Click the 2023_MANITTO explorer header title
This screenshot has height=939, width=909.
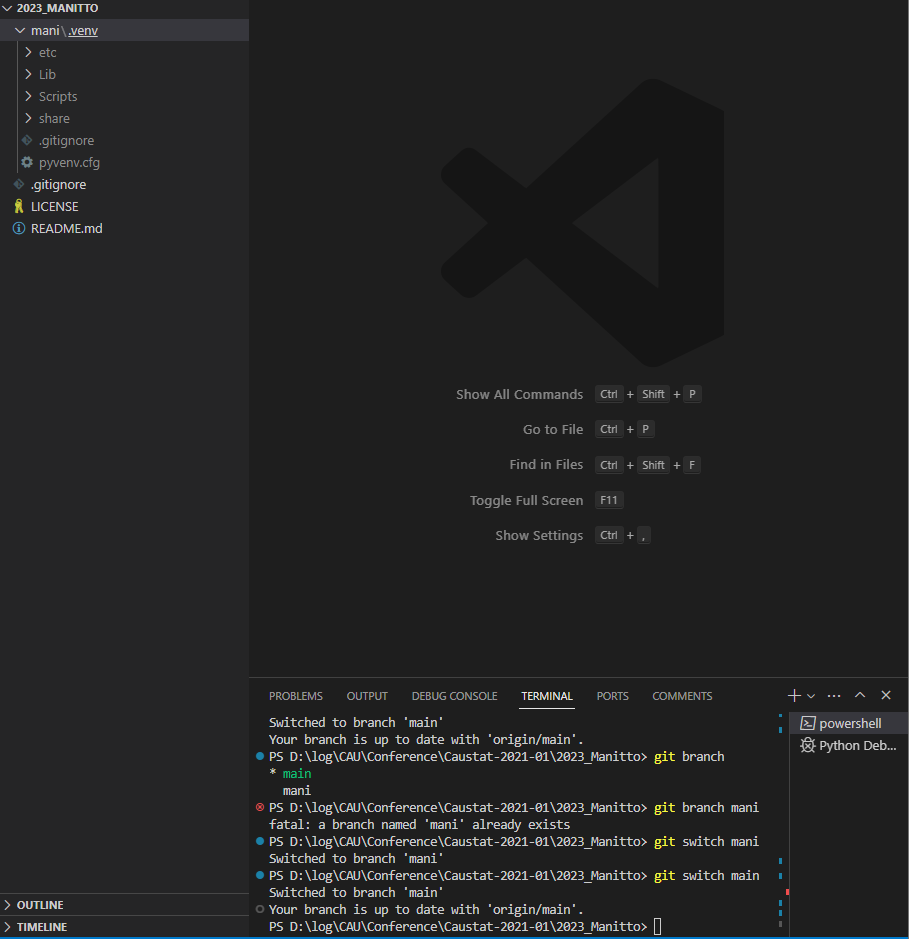coord(57,8)
